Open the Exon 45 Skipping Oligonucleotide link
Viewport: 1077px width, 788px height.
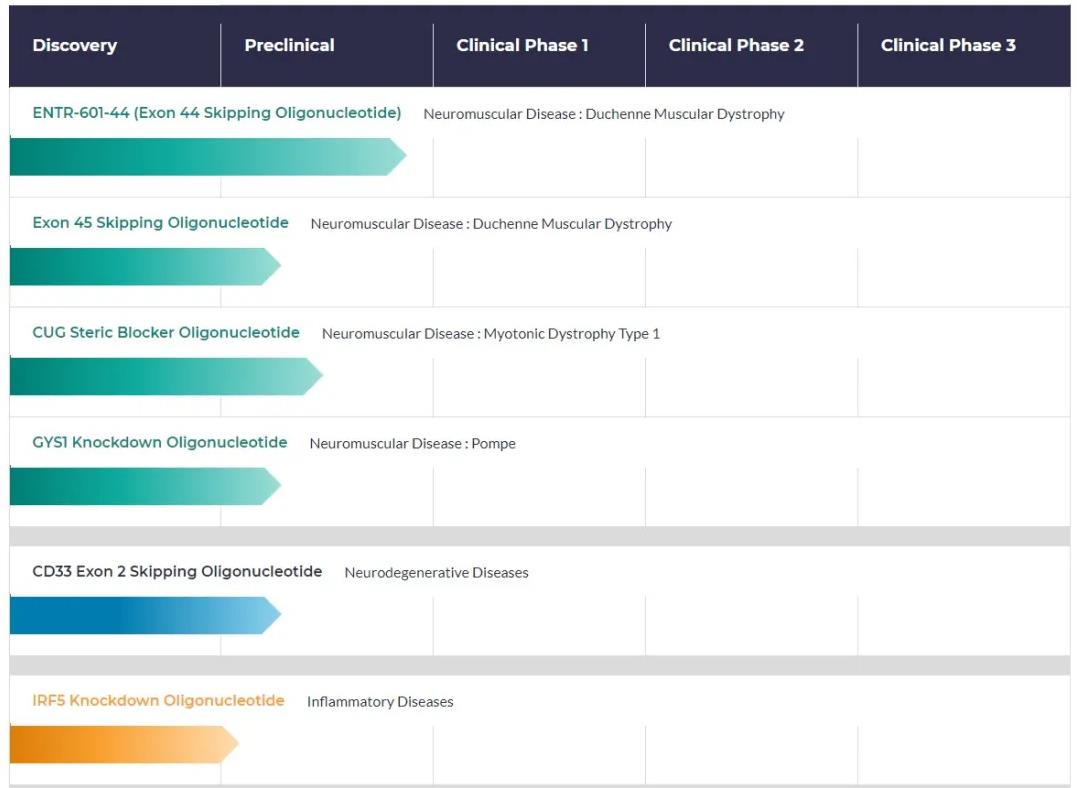[160, 223]
